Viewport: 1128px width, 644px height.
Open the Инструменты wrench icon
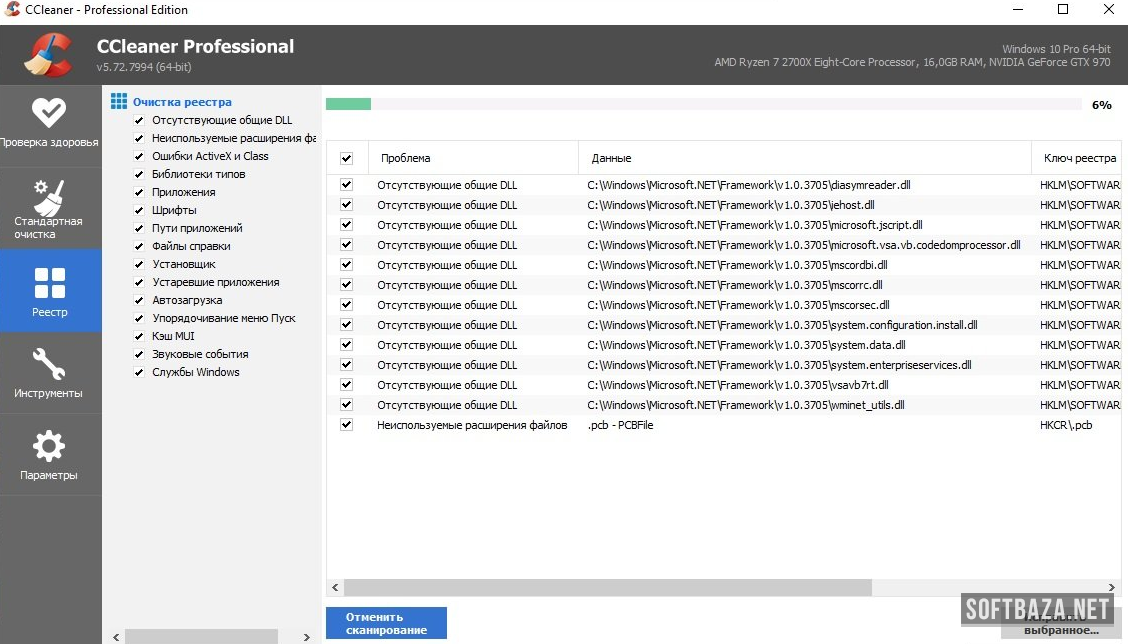[x=48, y=363]
